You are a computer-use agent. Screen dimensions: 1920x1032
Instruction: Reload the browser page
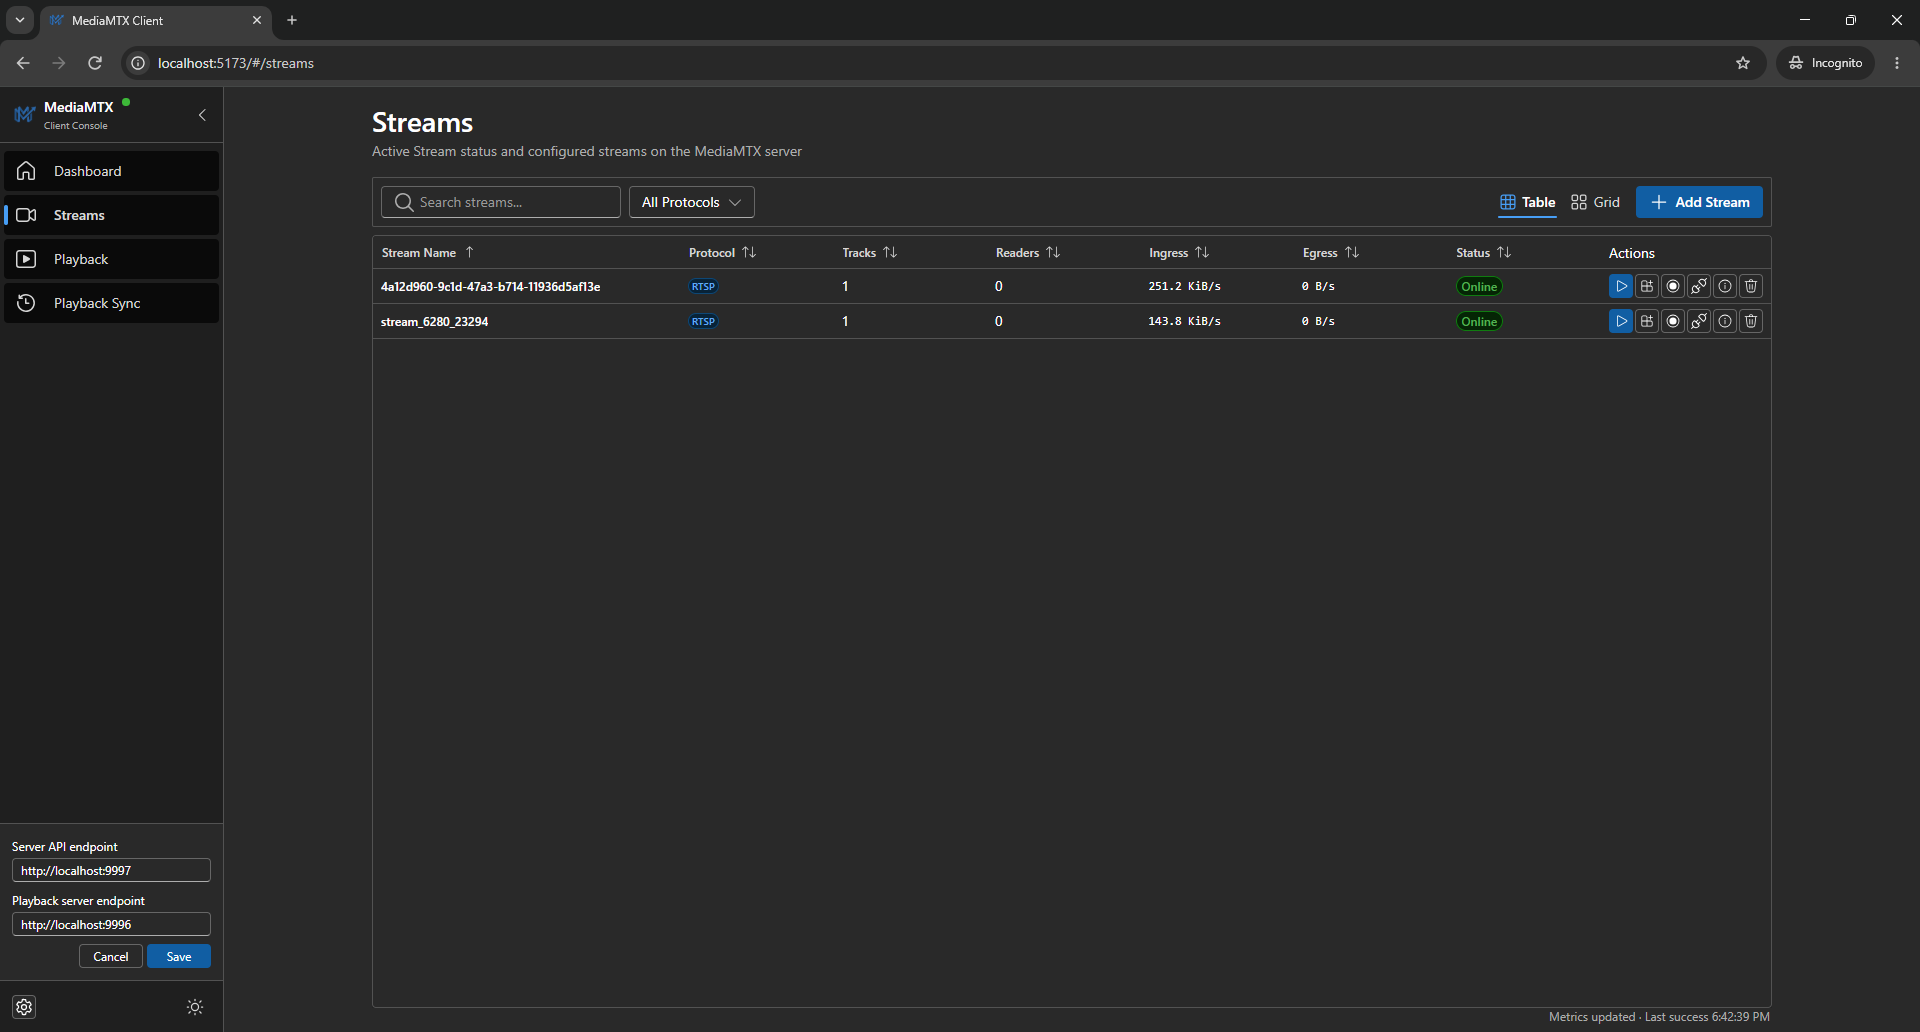[x=95, y=63]
